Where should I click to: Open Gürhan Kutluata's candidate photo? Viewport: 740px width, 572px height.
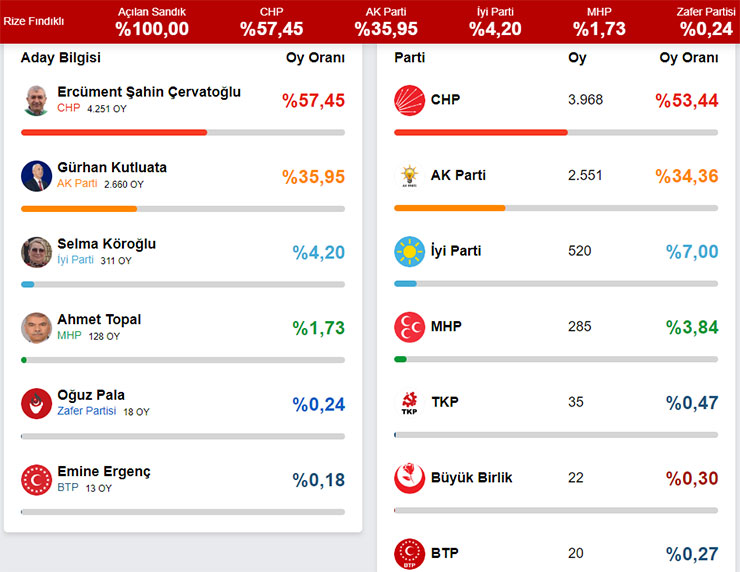point(37,176)
